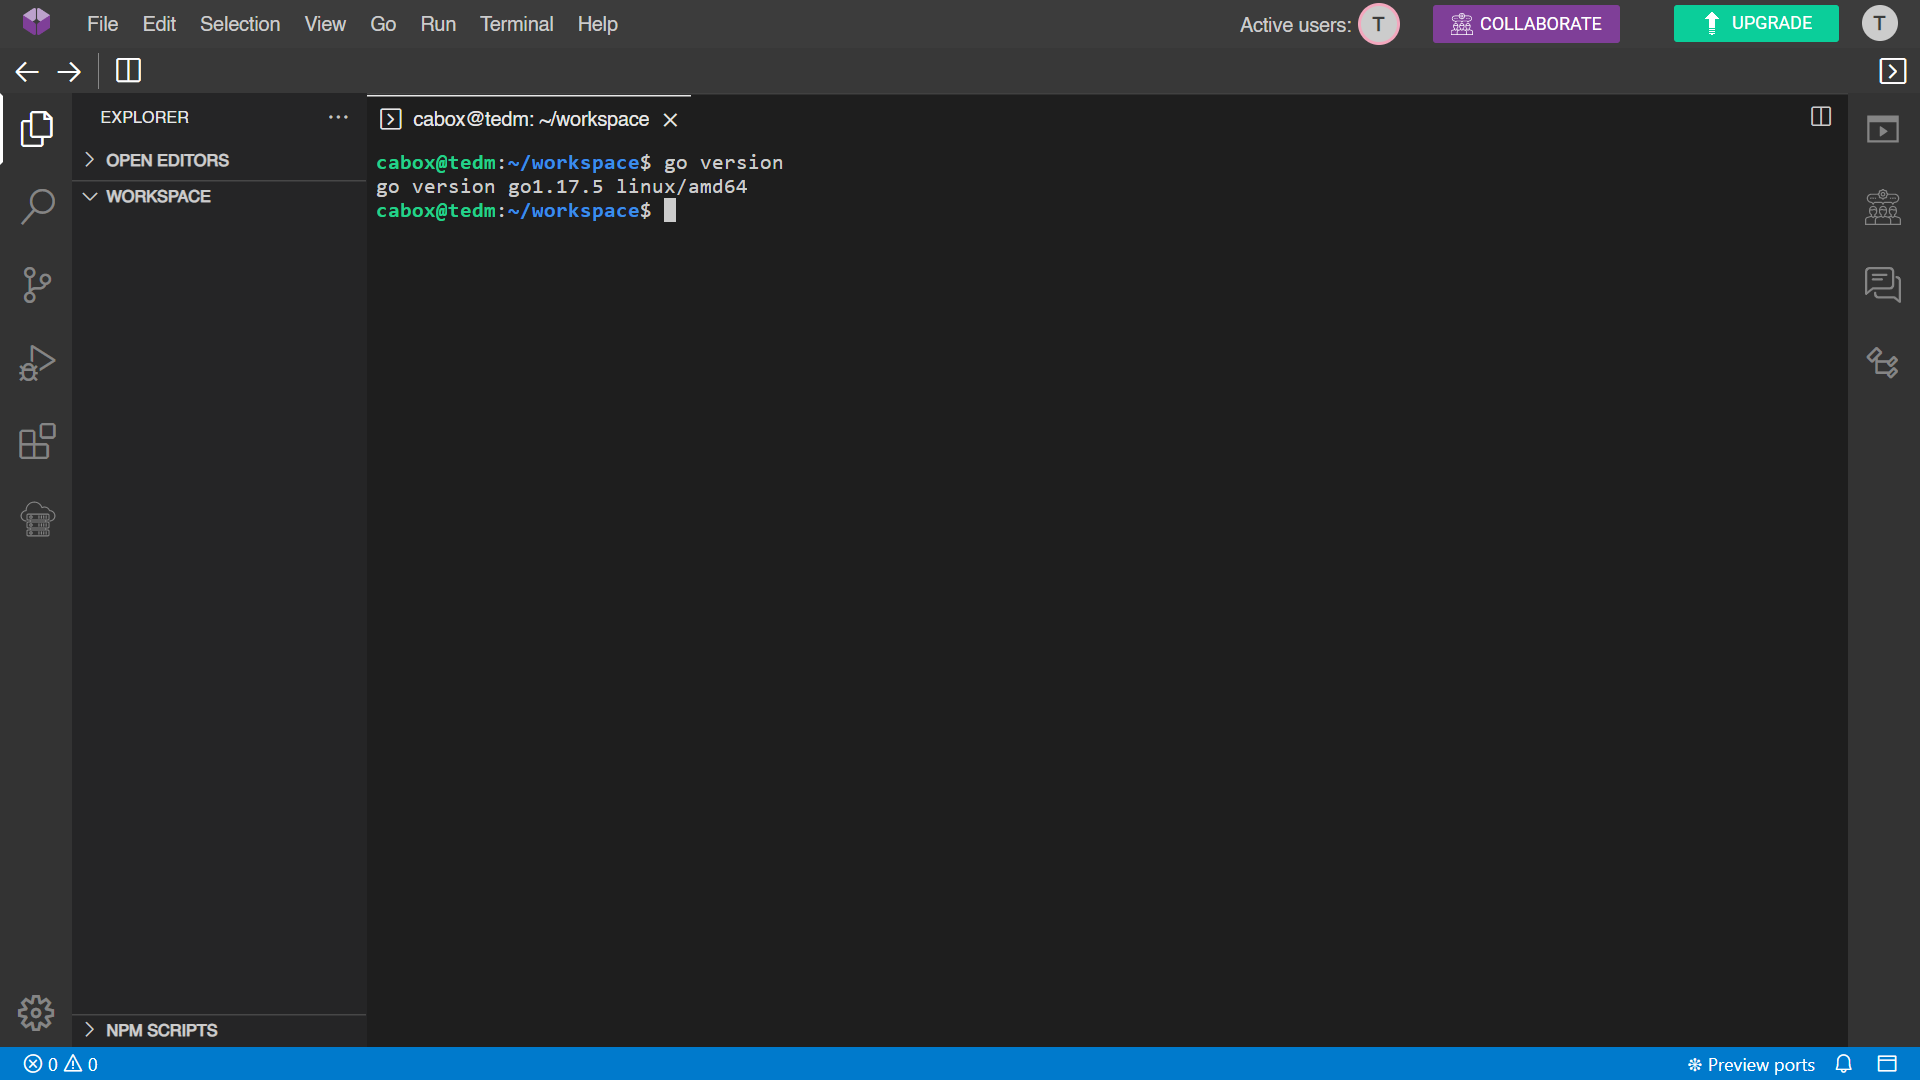This screenshot has height=1080, width=1920.
Task: Open the Manage settings gear icon
Action: 36,1013
